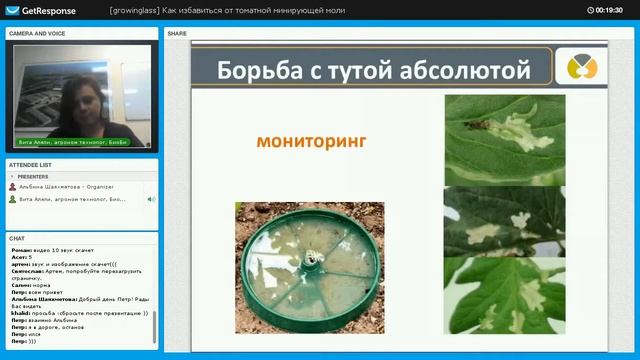Image resolution: width=640 pixels, height=360 pixels.
Task: Click the green pheromone trap photo on the slide
Action: point(310,268)
